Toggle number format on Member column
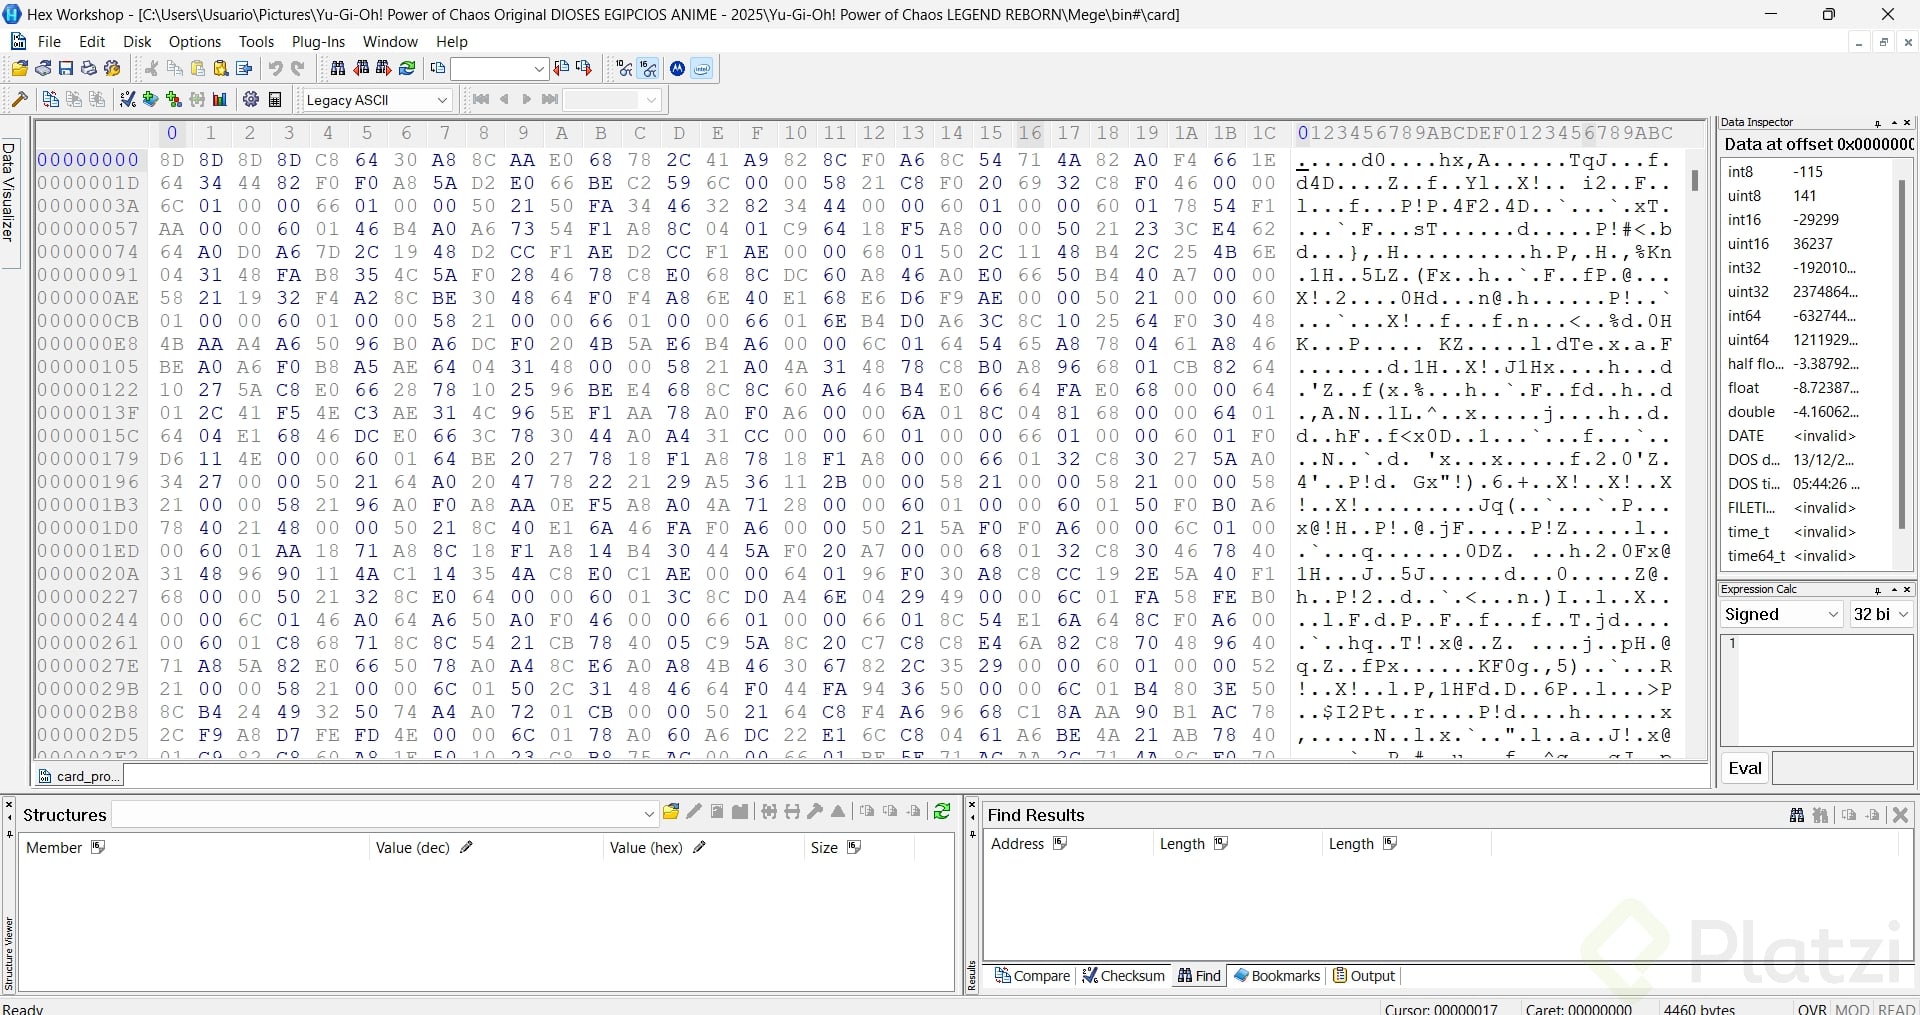The width and height of the screenshot is (1920, 1015). [x=98, y=847]
